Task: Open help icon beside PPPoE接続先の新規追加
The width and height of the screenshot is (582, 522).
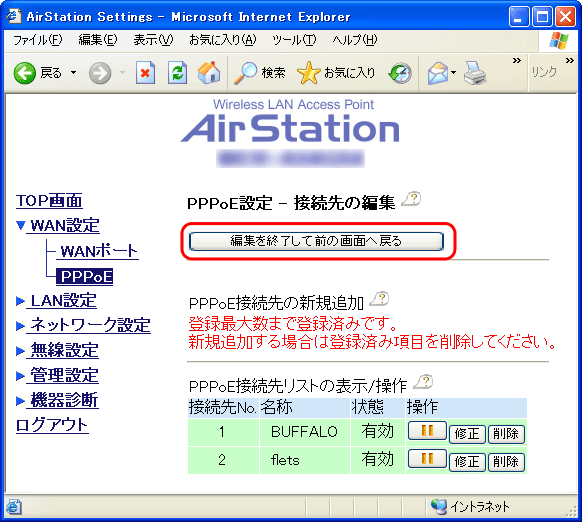Action: [x=380, y=299]
